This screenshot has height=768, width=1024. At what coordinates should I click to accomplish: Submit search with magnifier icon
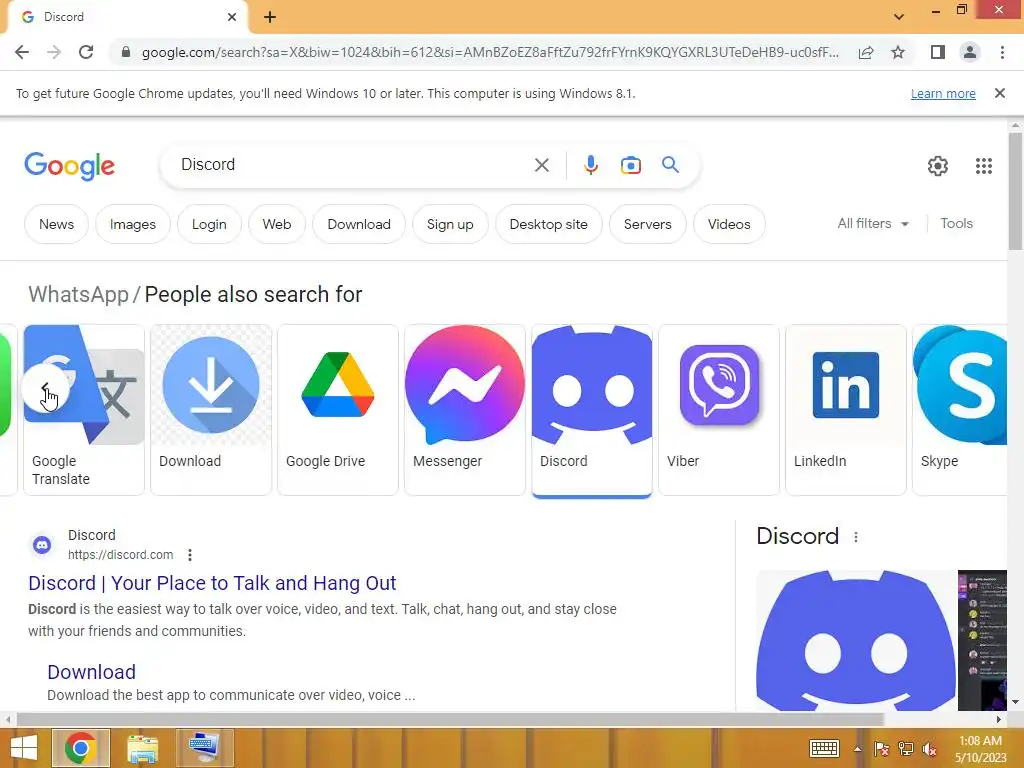(670, 165)
